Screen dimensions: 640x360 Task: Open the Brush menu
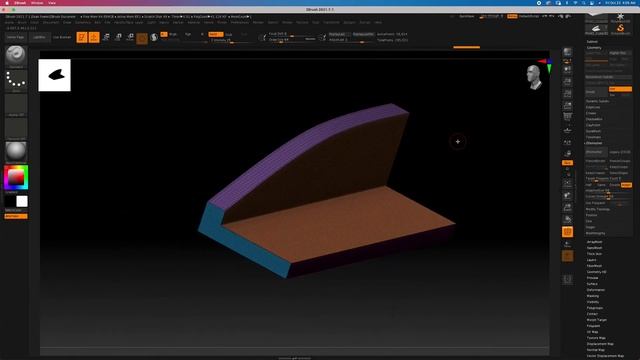[22, 22]
